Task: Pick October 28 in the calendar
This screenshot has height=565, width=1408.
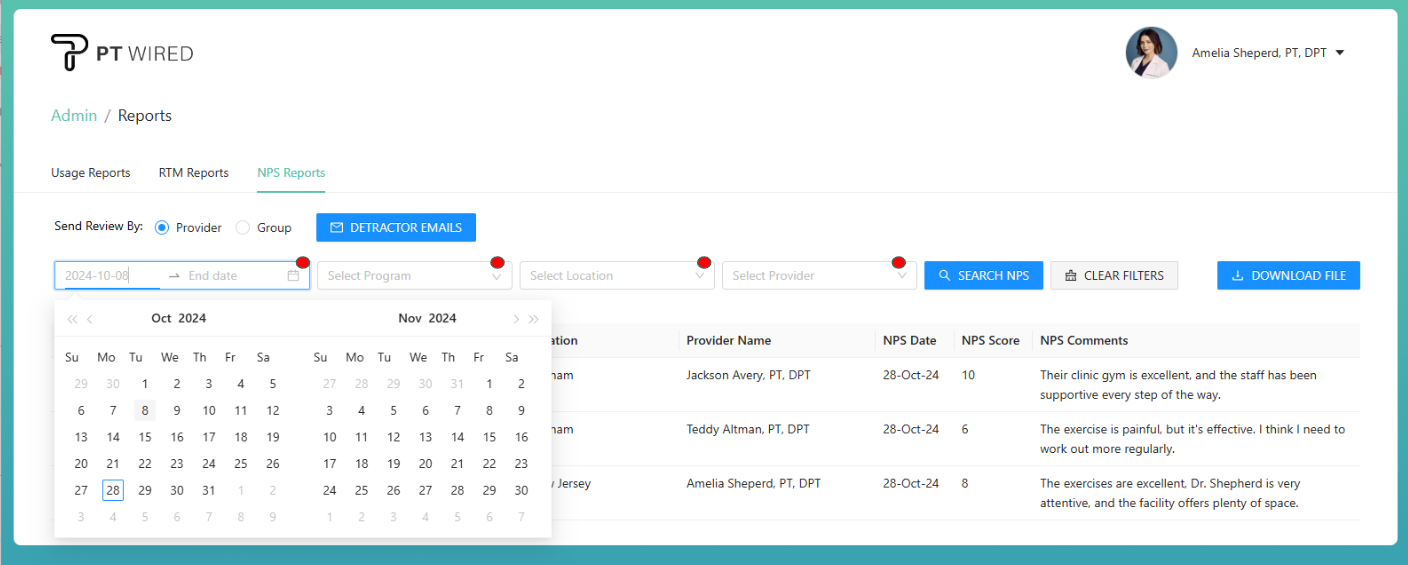Action: [x=113, y=491]
